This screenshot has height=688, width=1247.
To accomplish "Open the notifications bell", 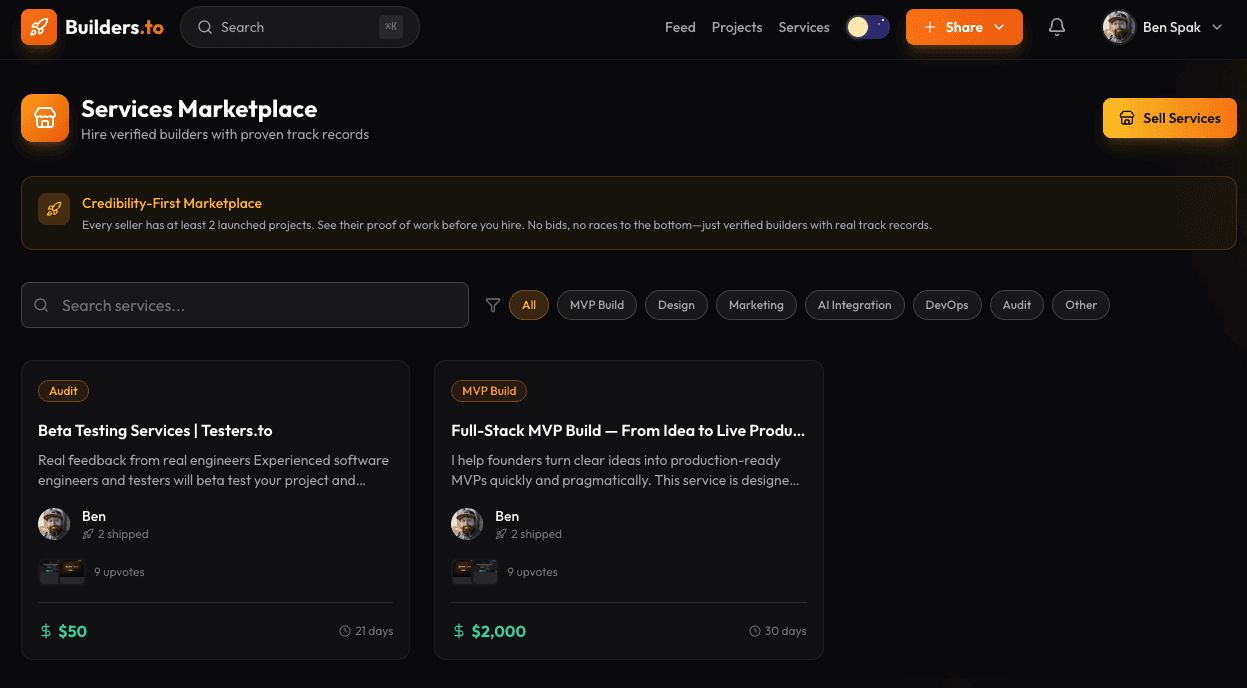I will (1057, 27).
